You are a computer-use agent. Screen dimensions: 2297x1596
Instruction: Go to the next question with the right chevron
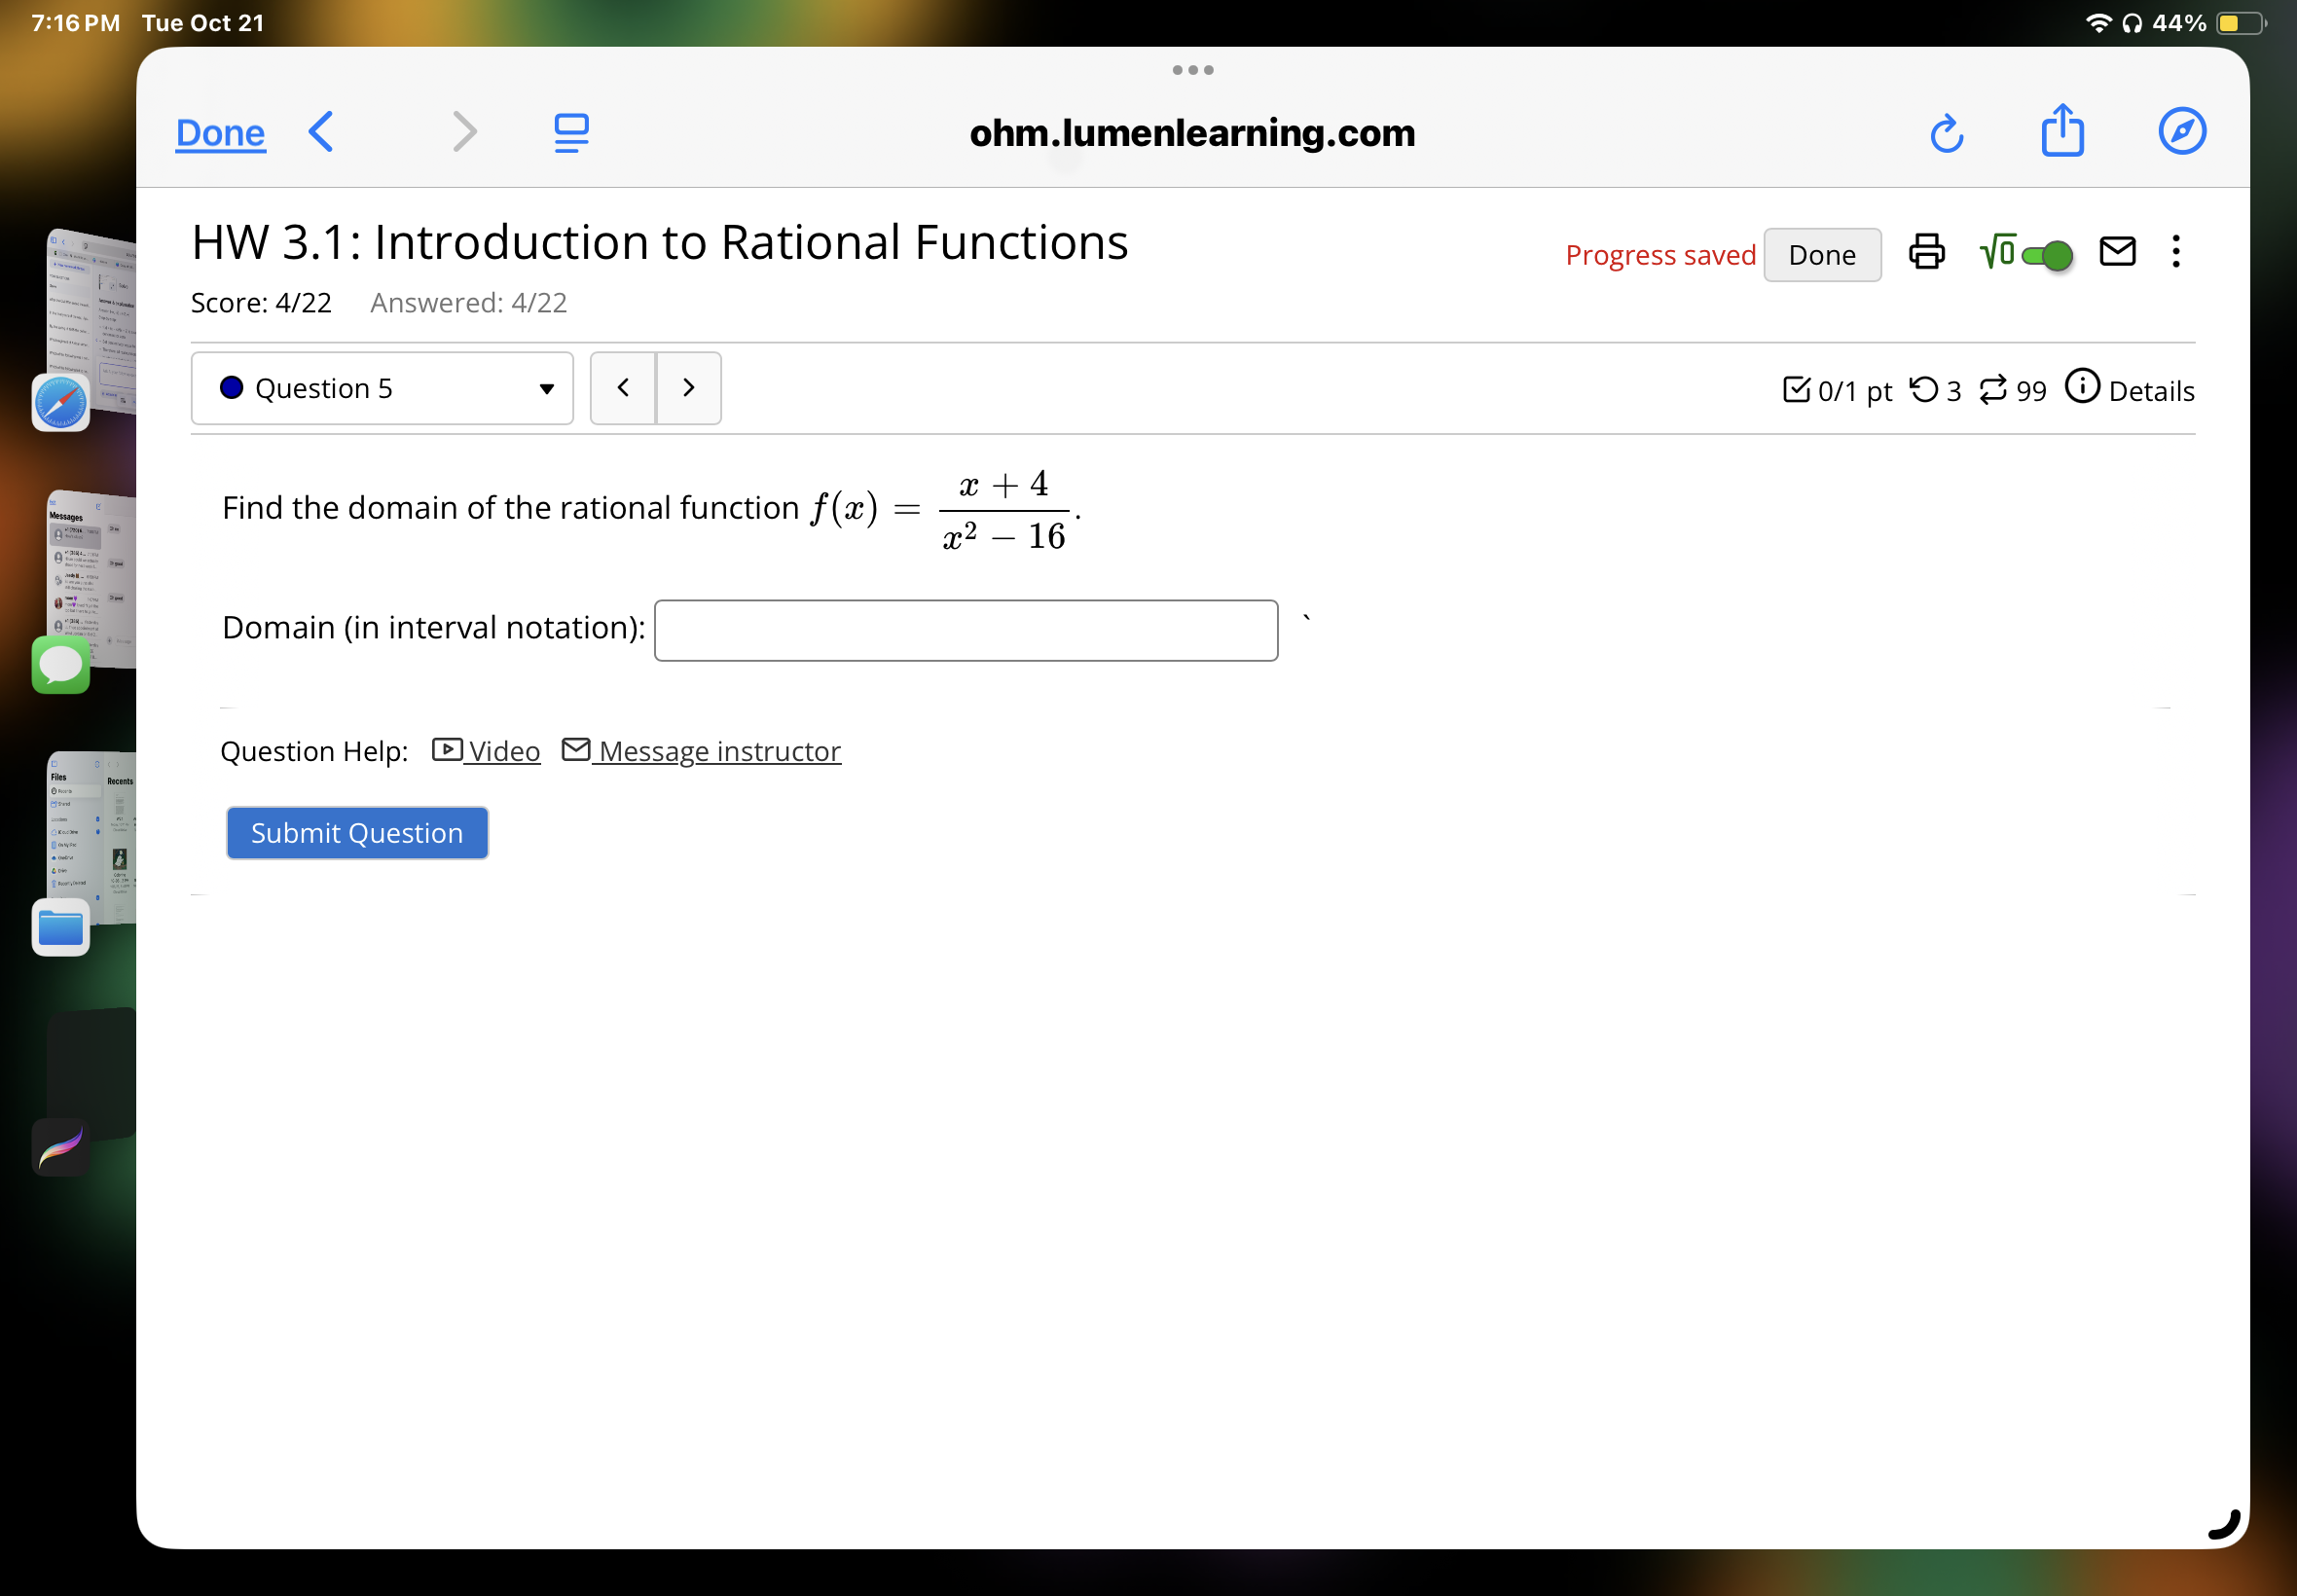(x=688, y=388)
